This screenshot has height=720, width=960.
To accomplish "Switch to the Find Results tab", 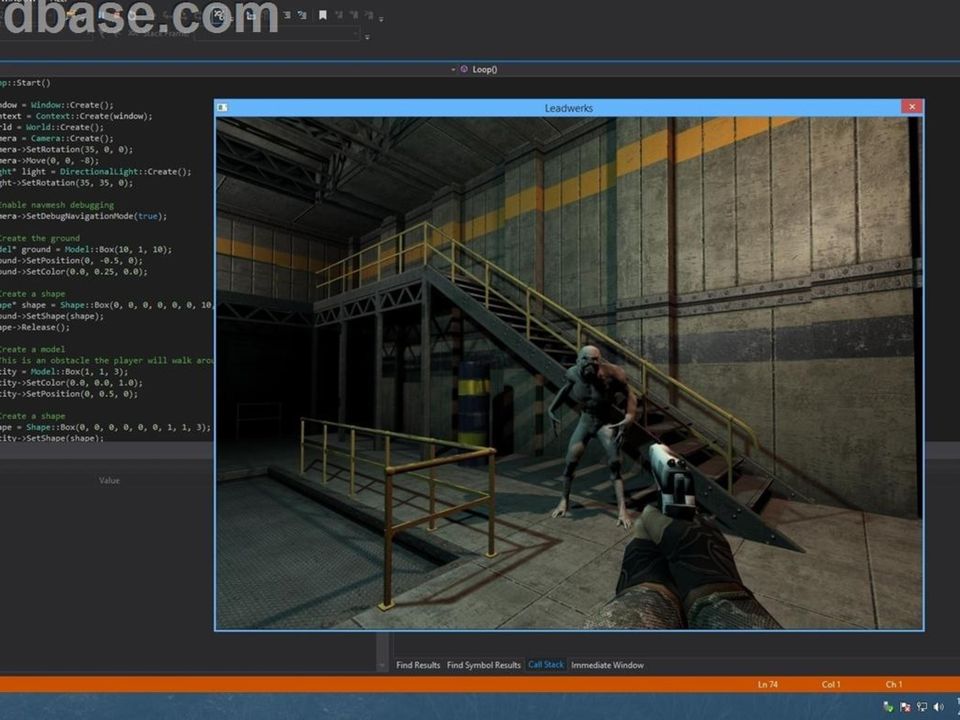I will (x=418, y=665).
